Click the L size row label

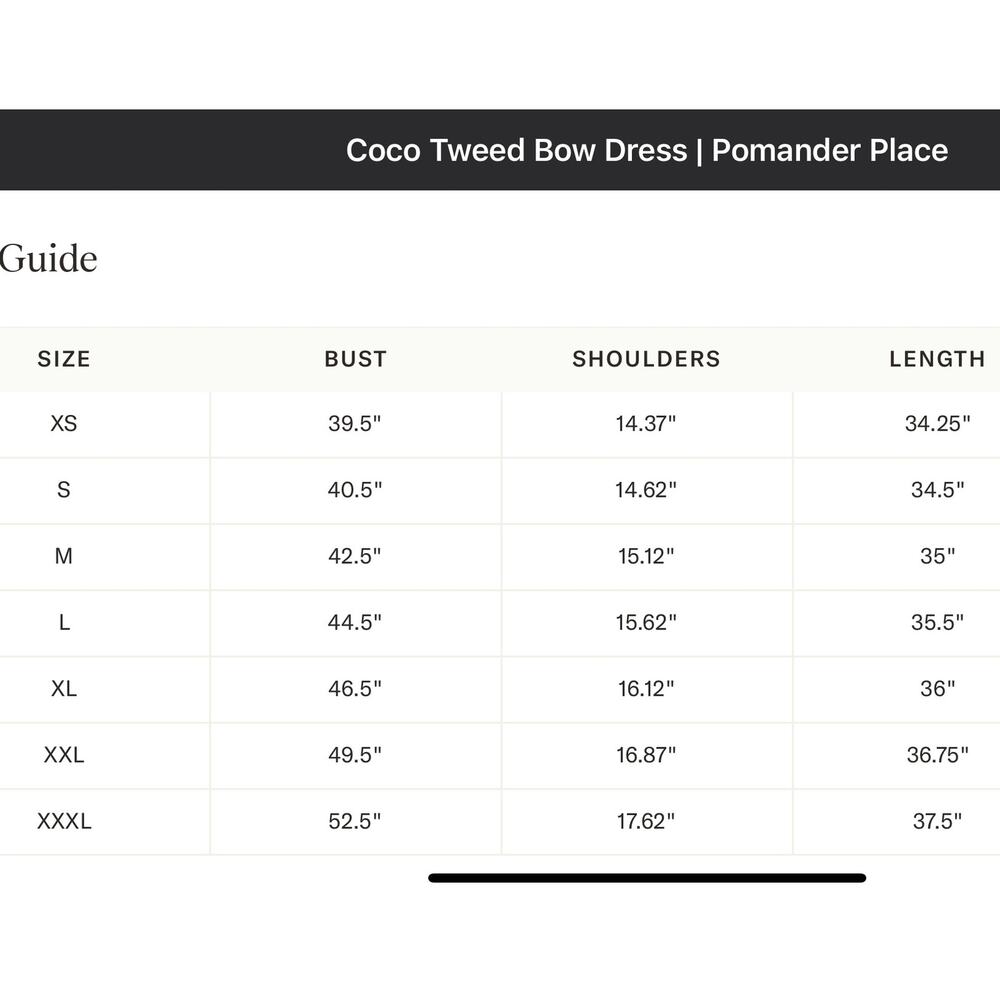pyautogui.click(x=64, y=622)
